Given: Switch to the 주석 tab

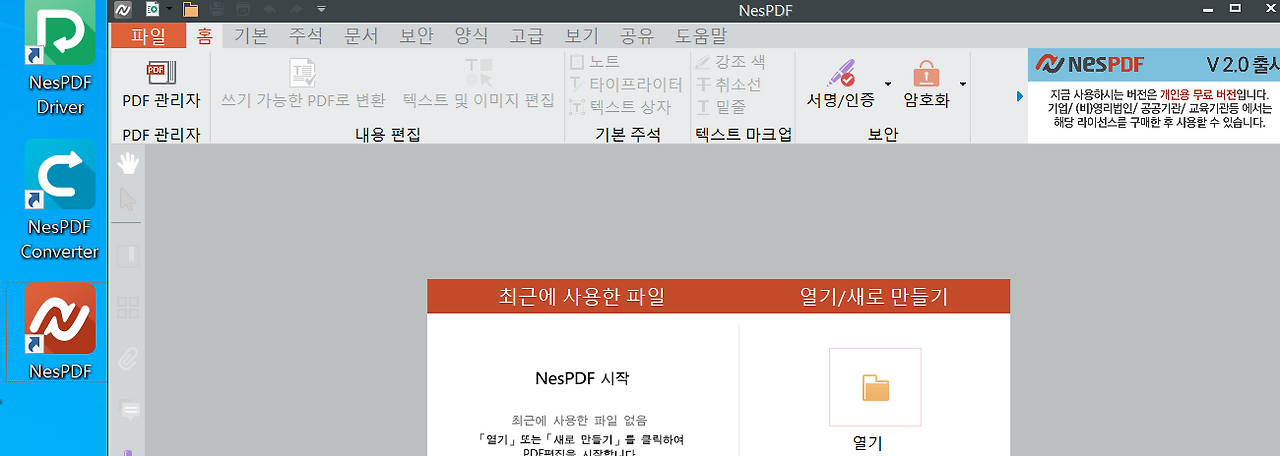Looking at the screenshot, I should coord(306,36).
